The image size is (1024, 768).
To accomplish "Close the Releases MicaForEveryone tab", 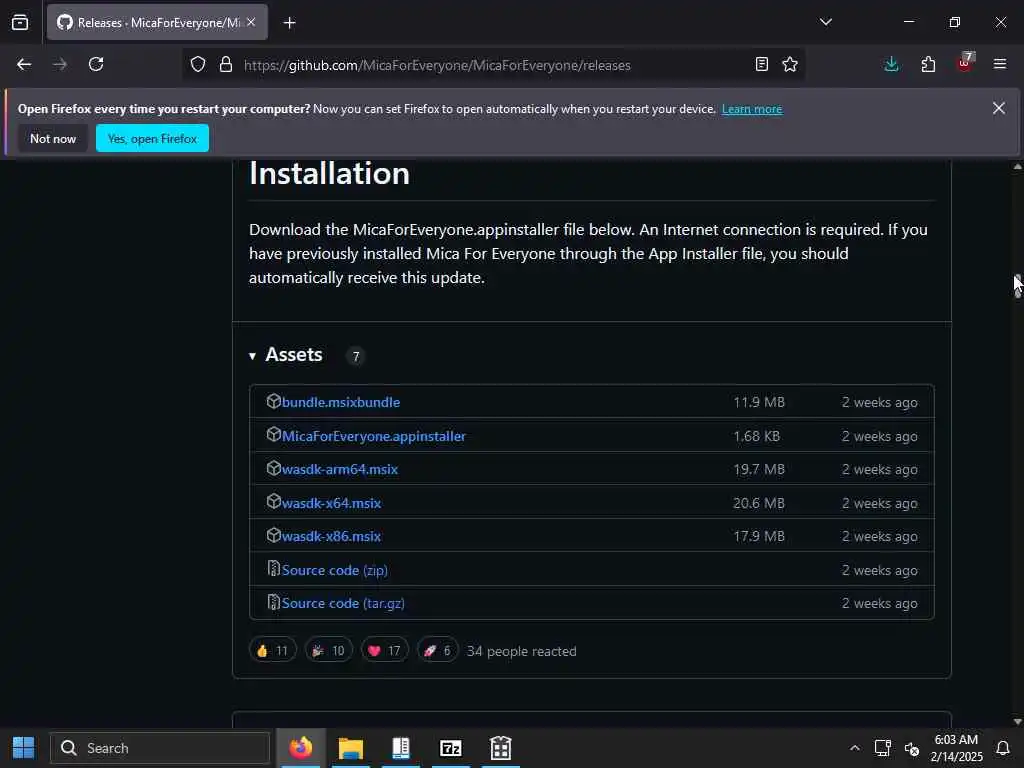I will pos(251,22).
